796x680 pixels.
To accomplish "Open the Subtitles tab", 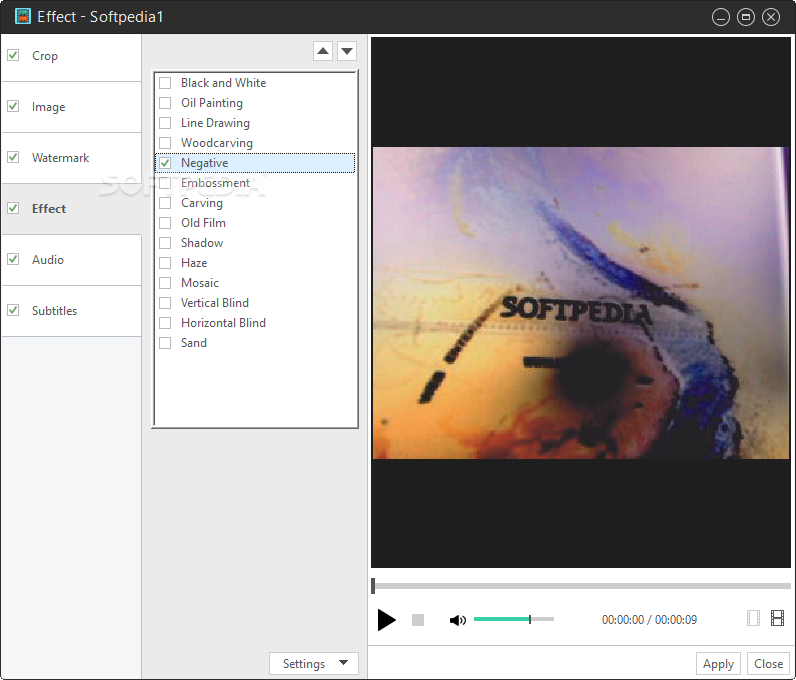I will (72, 311).
